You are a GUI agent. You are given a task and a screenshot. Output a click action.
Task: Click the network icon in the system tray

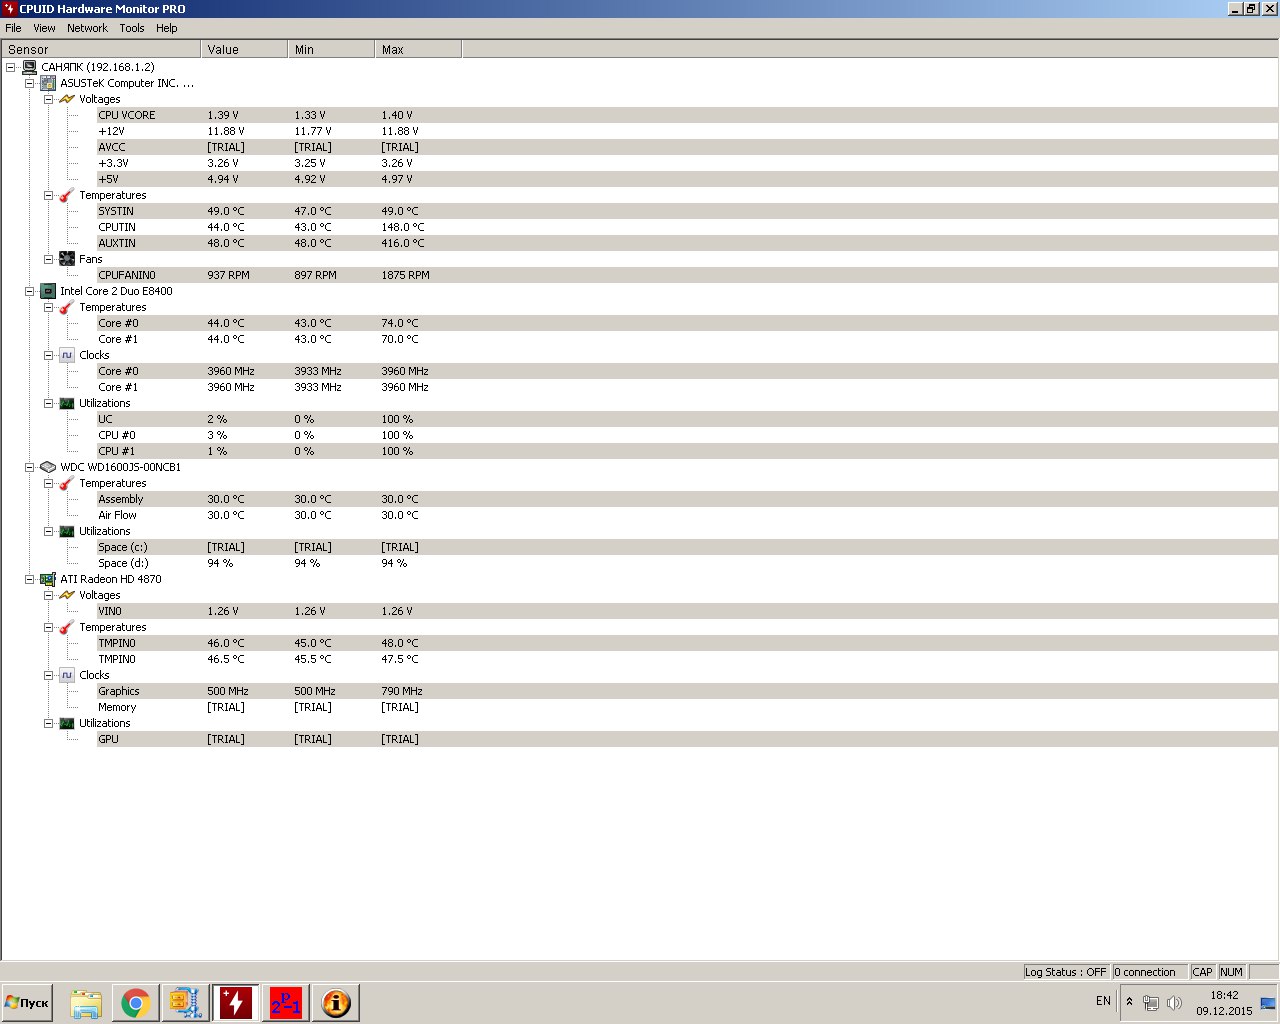tap(1151, 1003)
